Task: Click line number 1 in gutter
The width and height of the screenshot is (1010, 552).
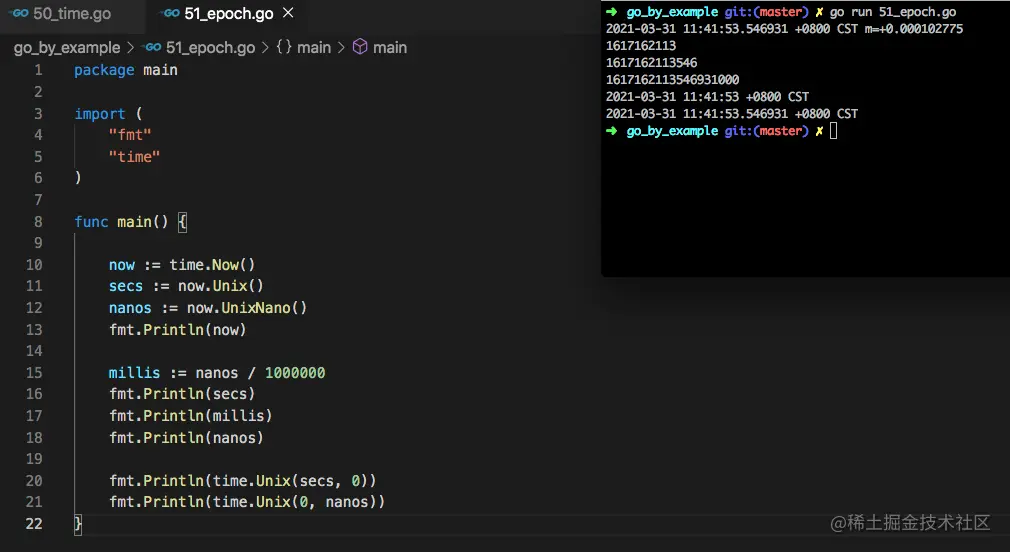Action: click(x=38, y=70)
